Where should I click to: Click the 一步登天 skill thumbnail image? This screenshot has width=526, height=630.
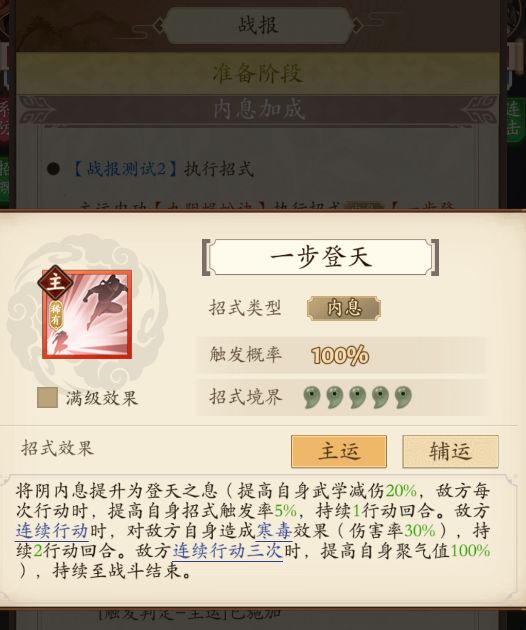tap(87, 314)
